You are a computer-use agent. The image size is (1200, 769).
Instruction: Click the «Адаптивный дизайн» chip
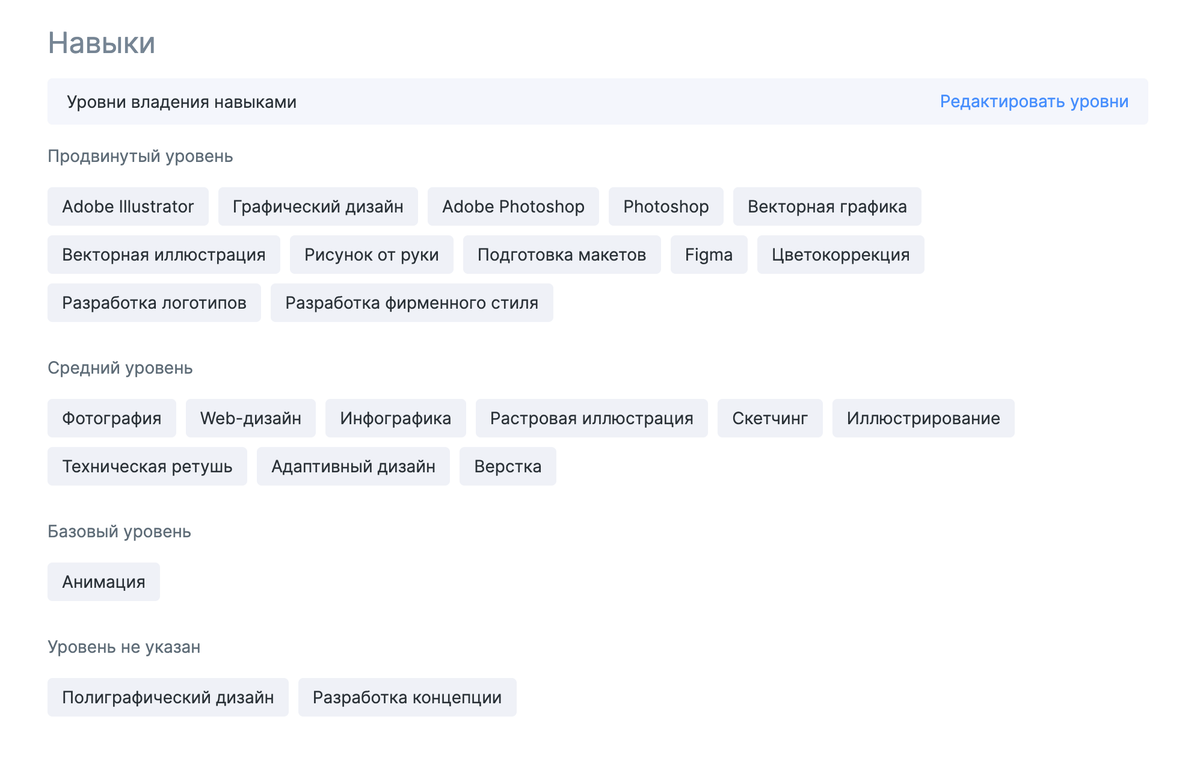point(353,466)
